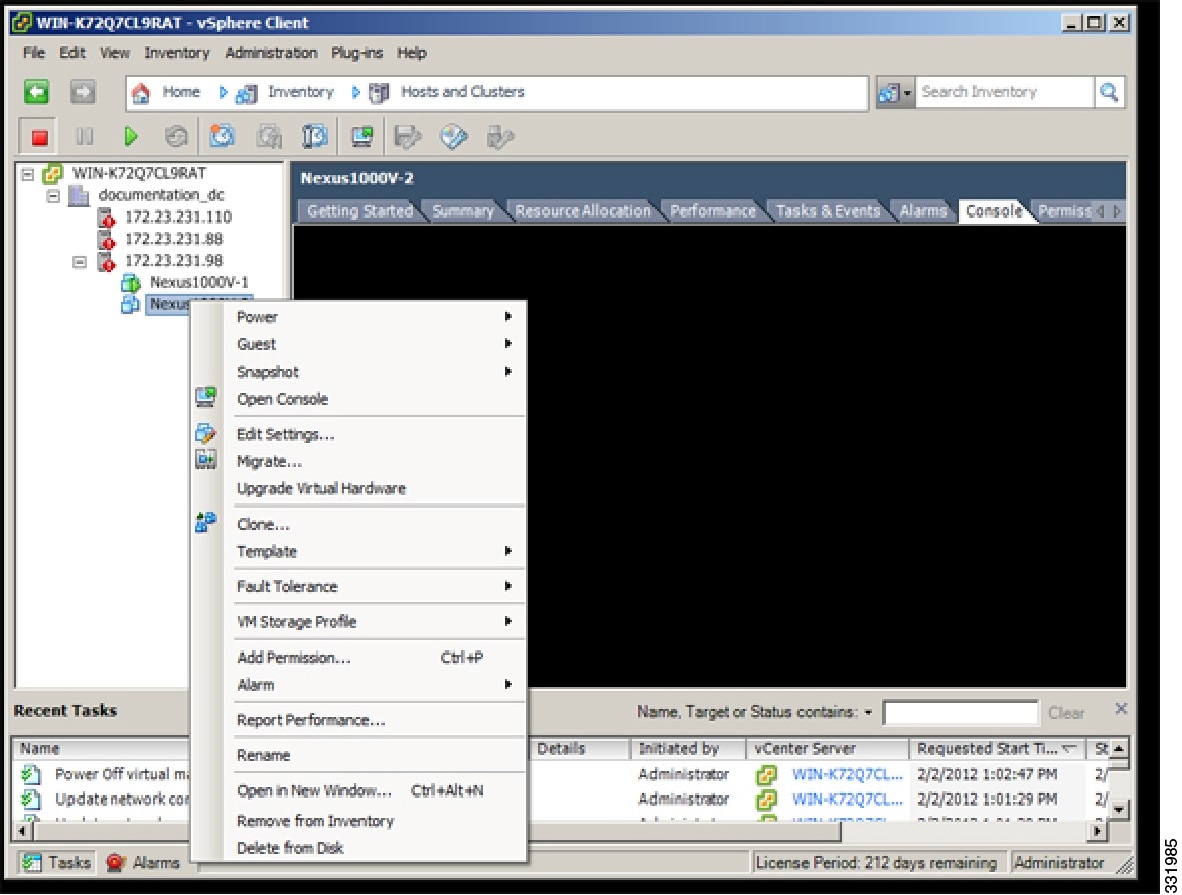Click the Home icon in breadcrumb
The width and height of the screenshot is (1182, 895).
141,93
